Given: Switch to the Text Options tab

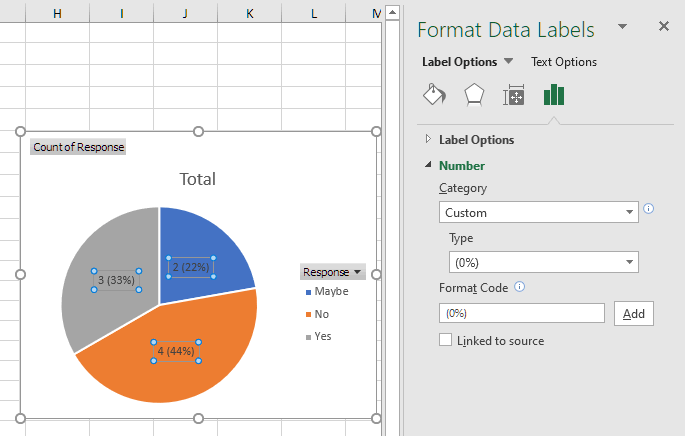Looking at the screenshot, I should [x=564, y=62].
